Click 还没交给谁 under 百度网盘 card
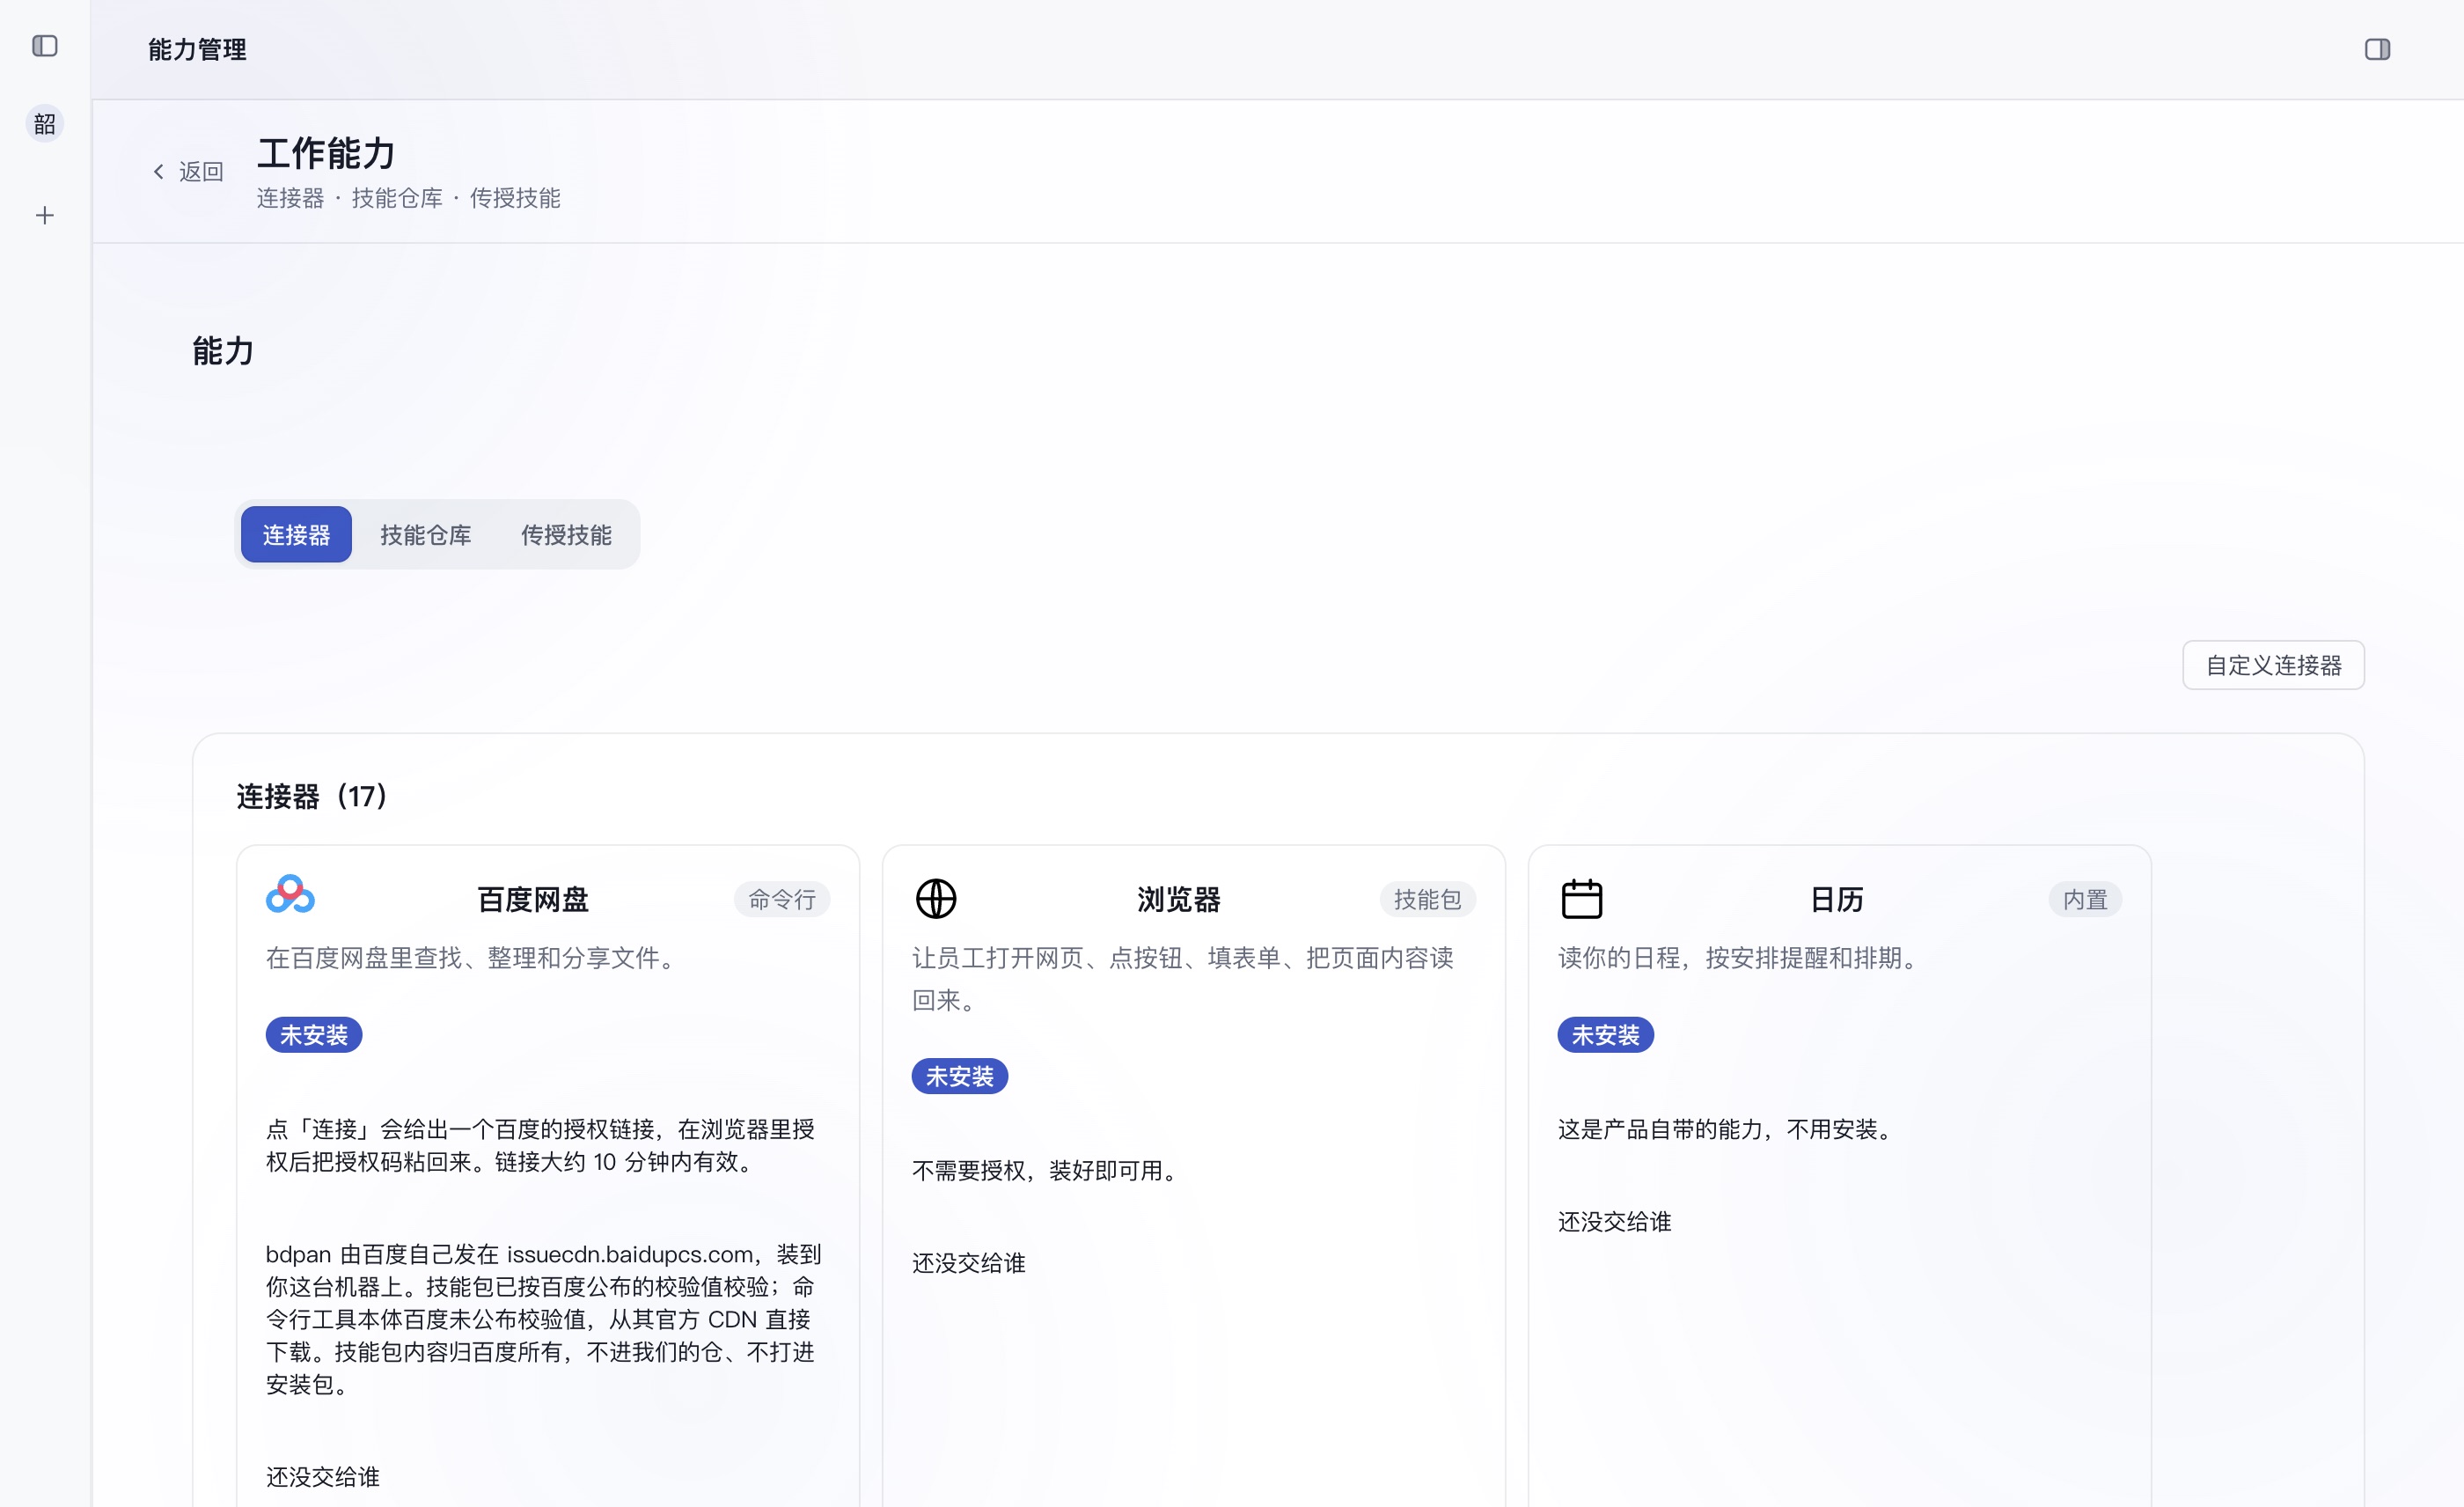2464x1507 pixels. (x=323, y=1477)
